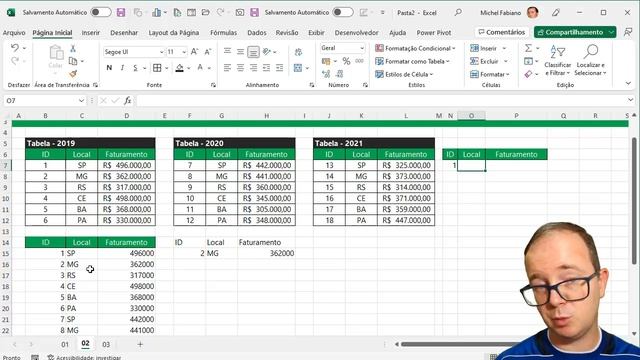The image size is (640, 360).
Task: Click the Clear eraser icon
Action: tap(529, 74)
